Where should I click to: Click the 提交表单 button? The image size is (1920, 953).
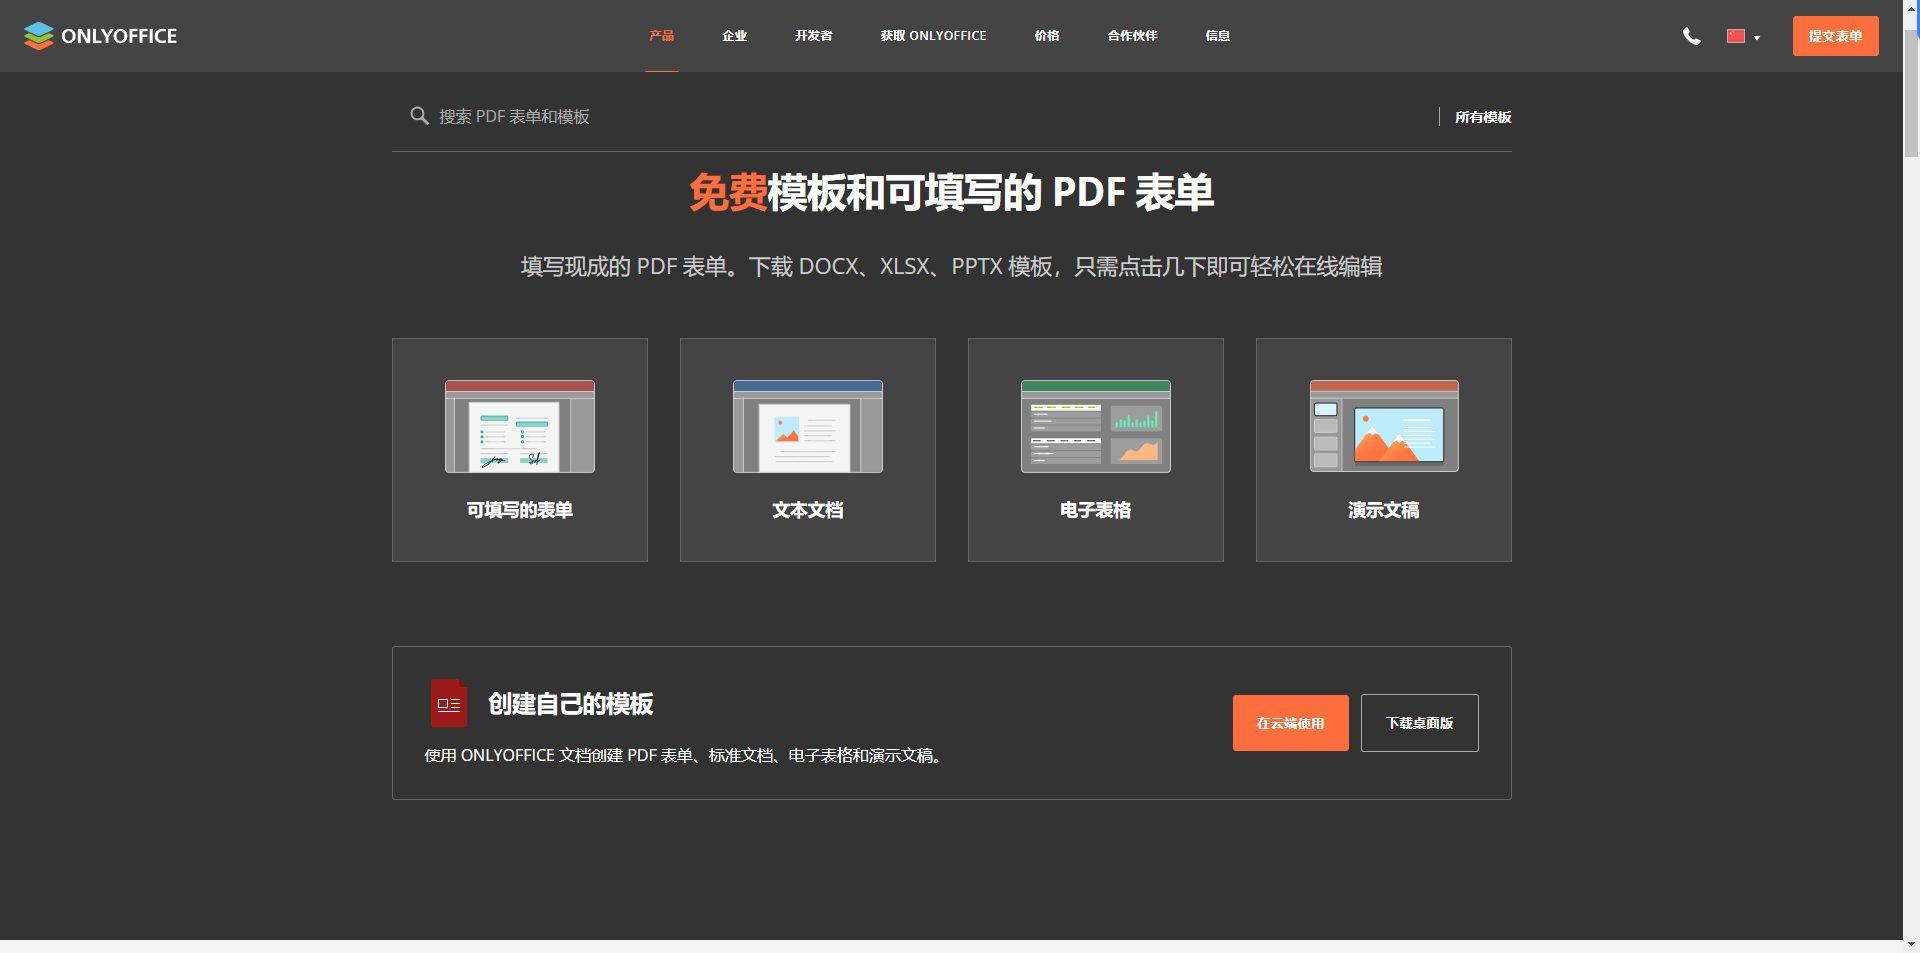coord(1835,35)
